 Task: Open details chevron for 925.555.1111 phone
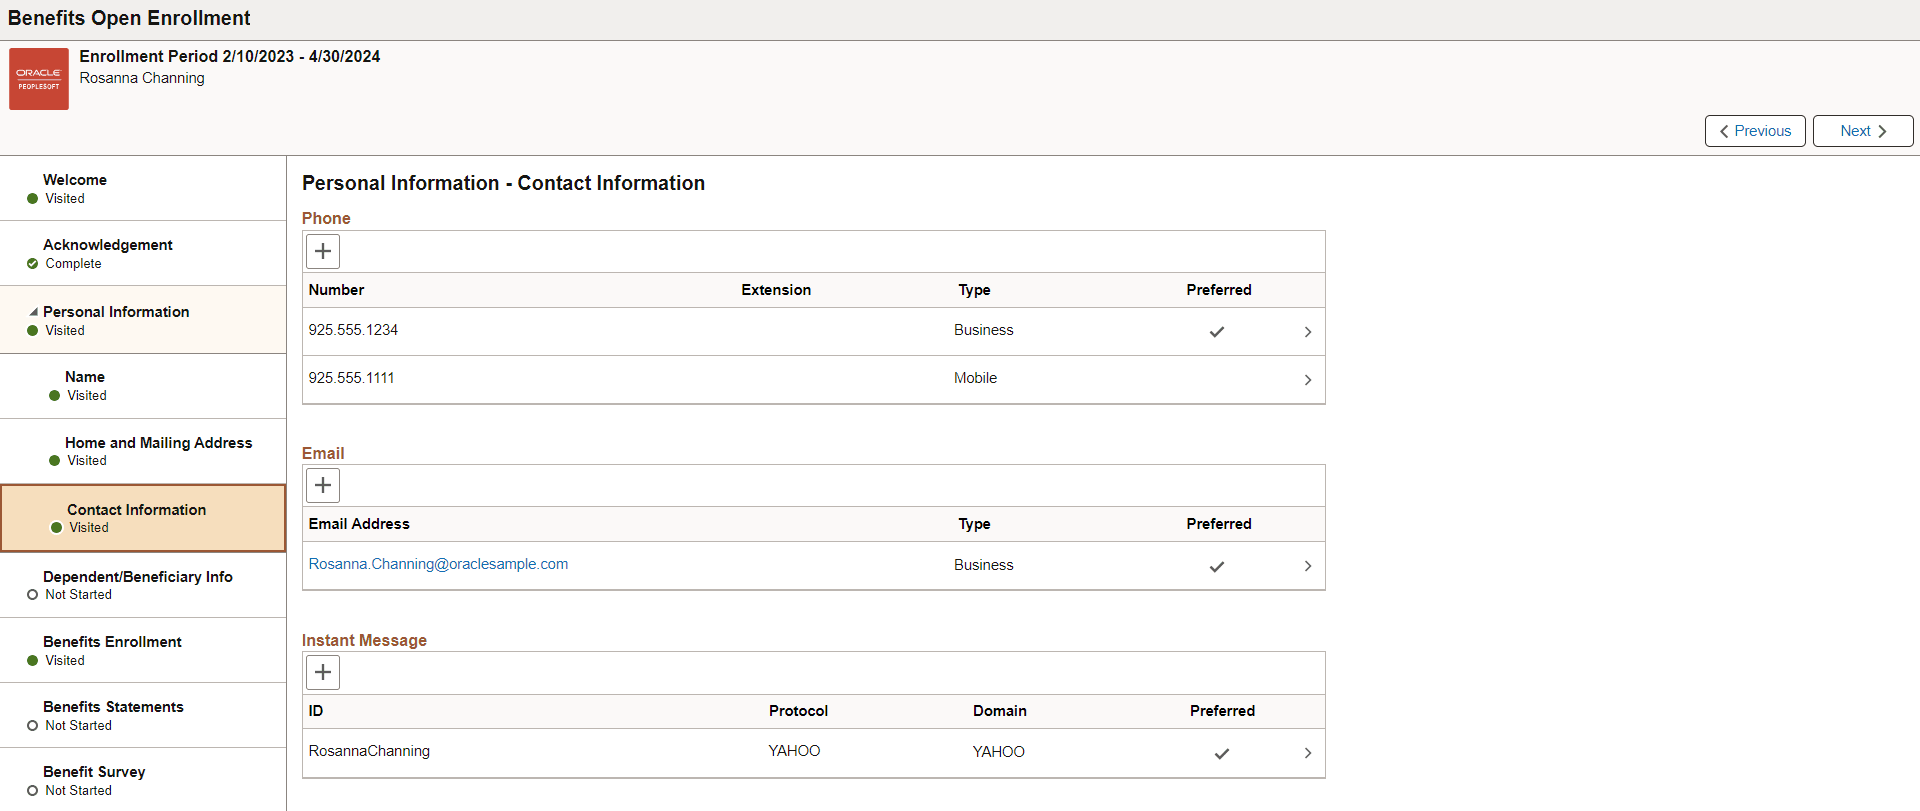(x=1307, y=380)
